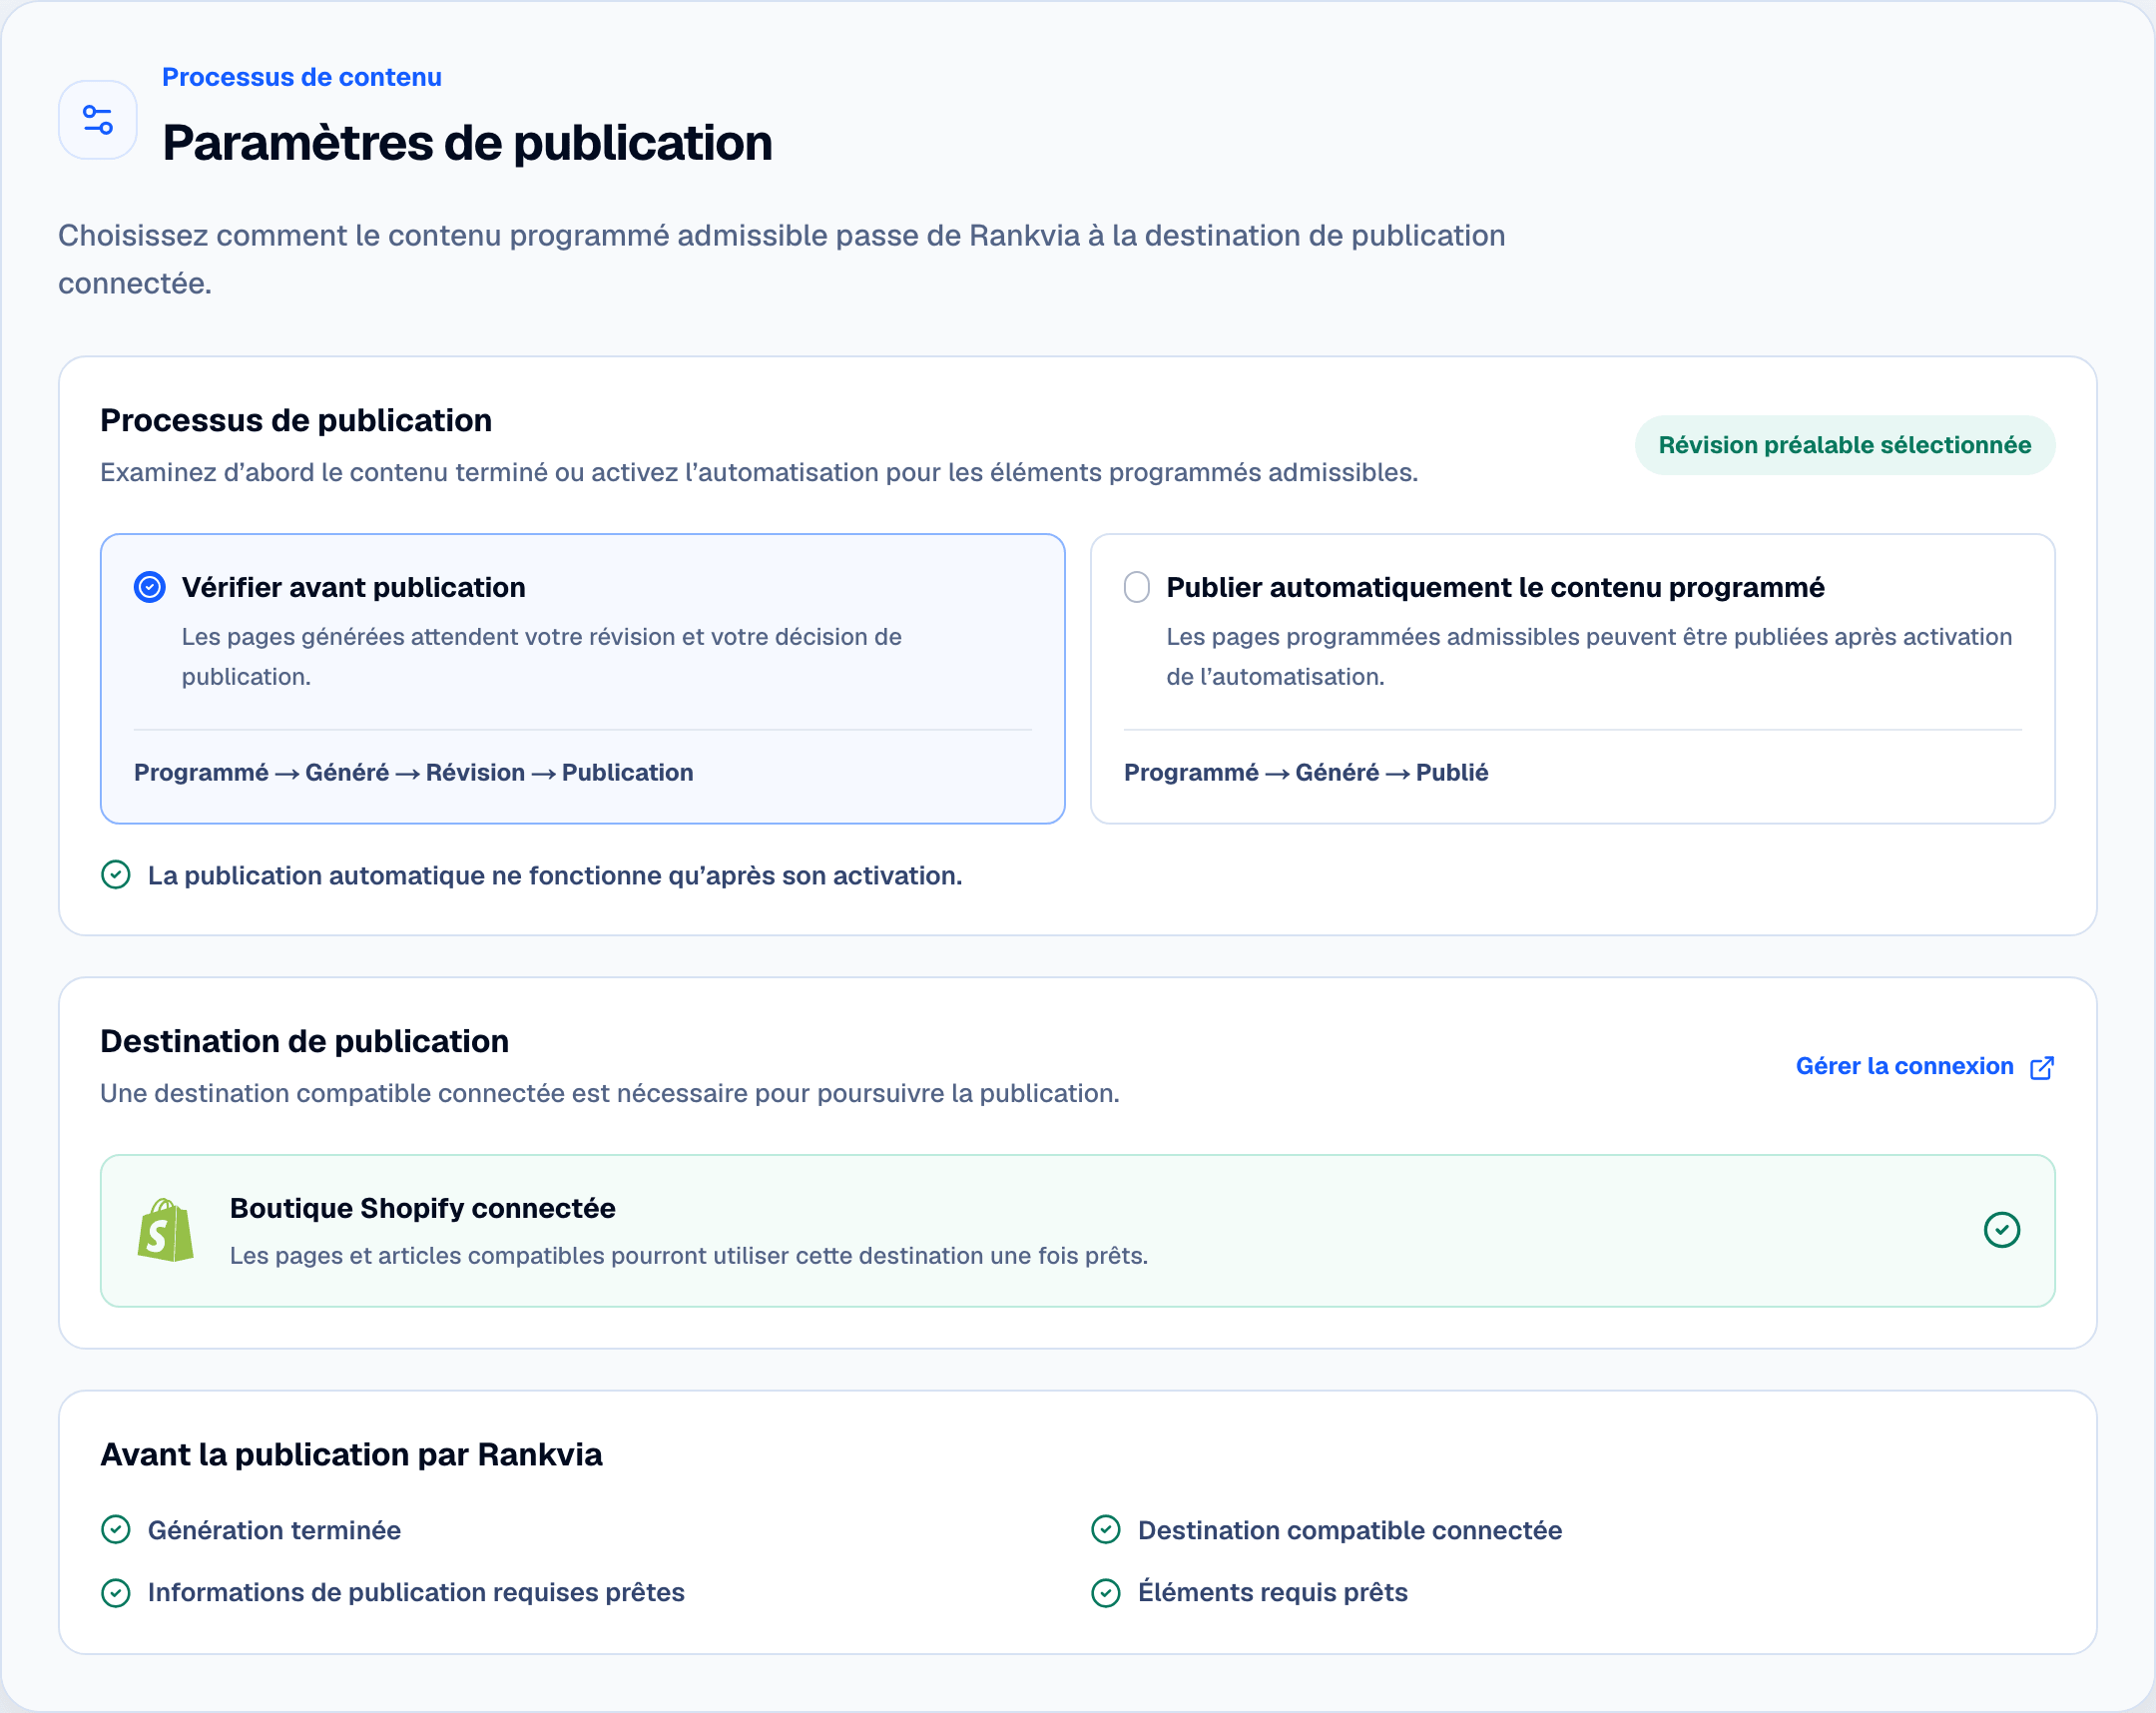Click check icon beside Destination compatible connectée
The width and height of the screenshot is (2156, 1713).
coord(1106,1530)
